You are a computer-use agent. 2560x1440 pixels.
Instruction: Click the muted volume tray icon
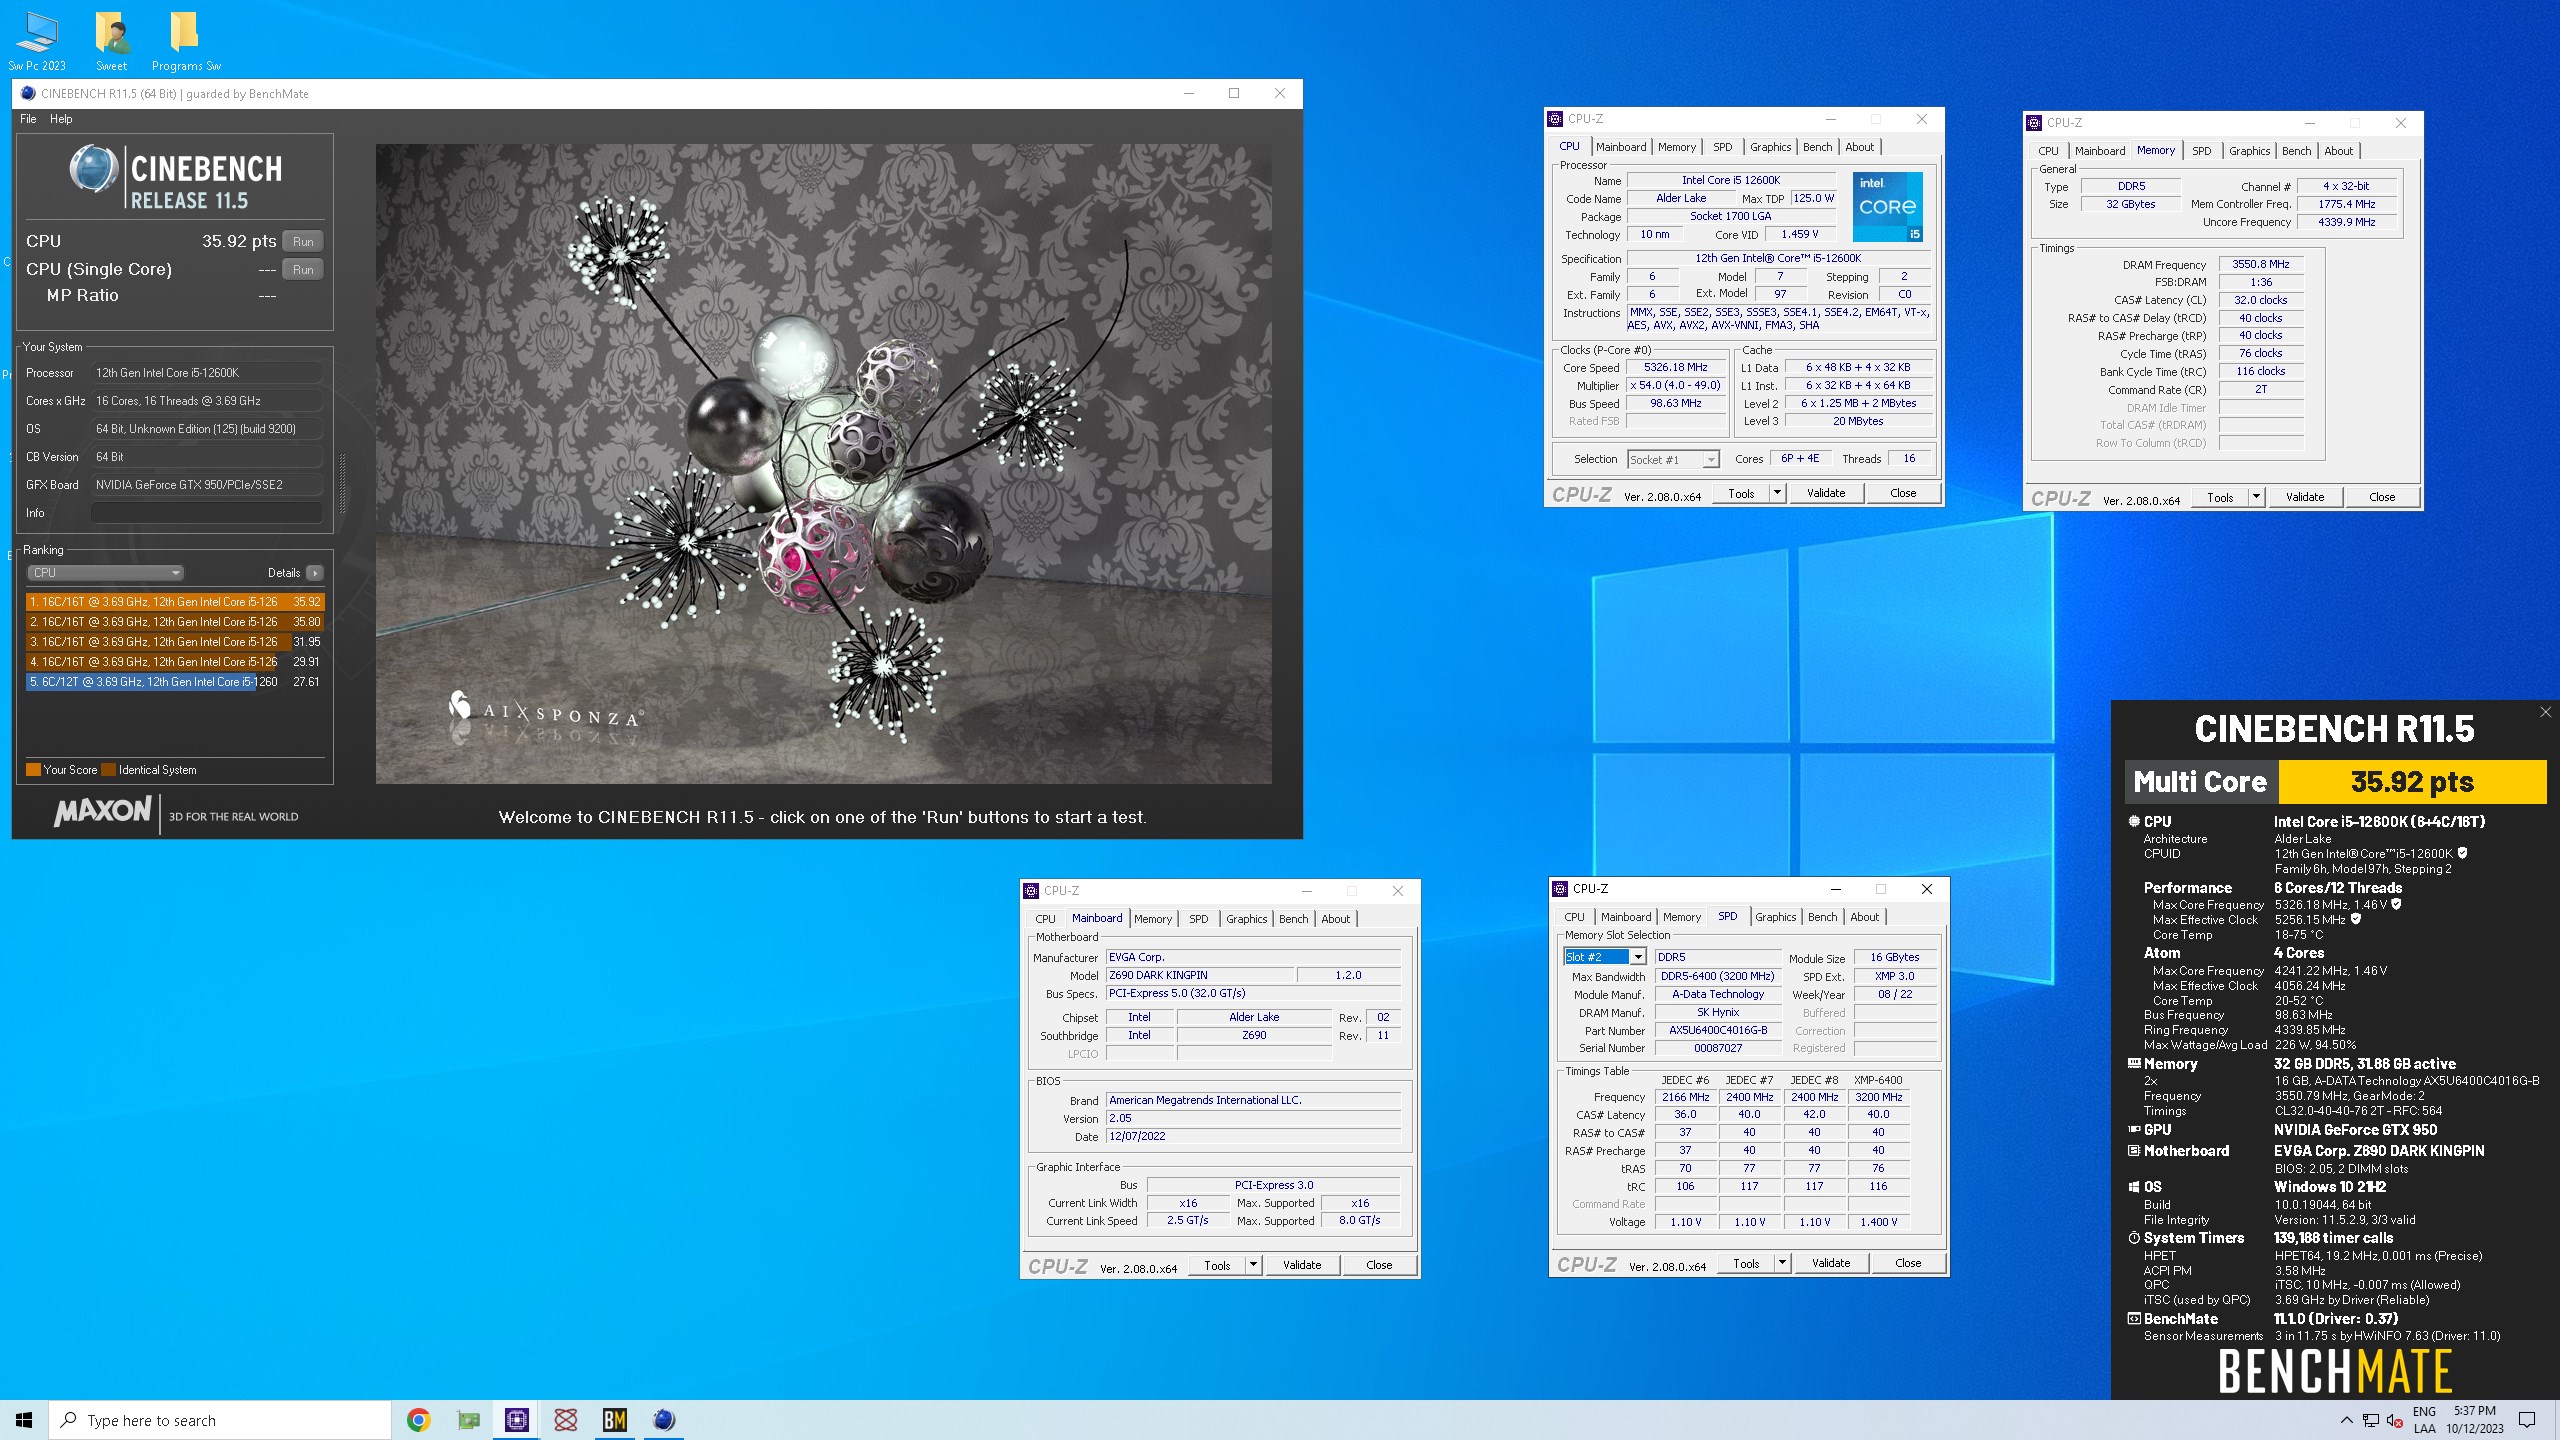click(2395, 1420)
